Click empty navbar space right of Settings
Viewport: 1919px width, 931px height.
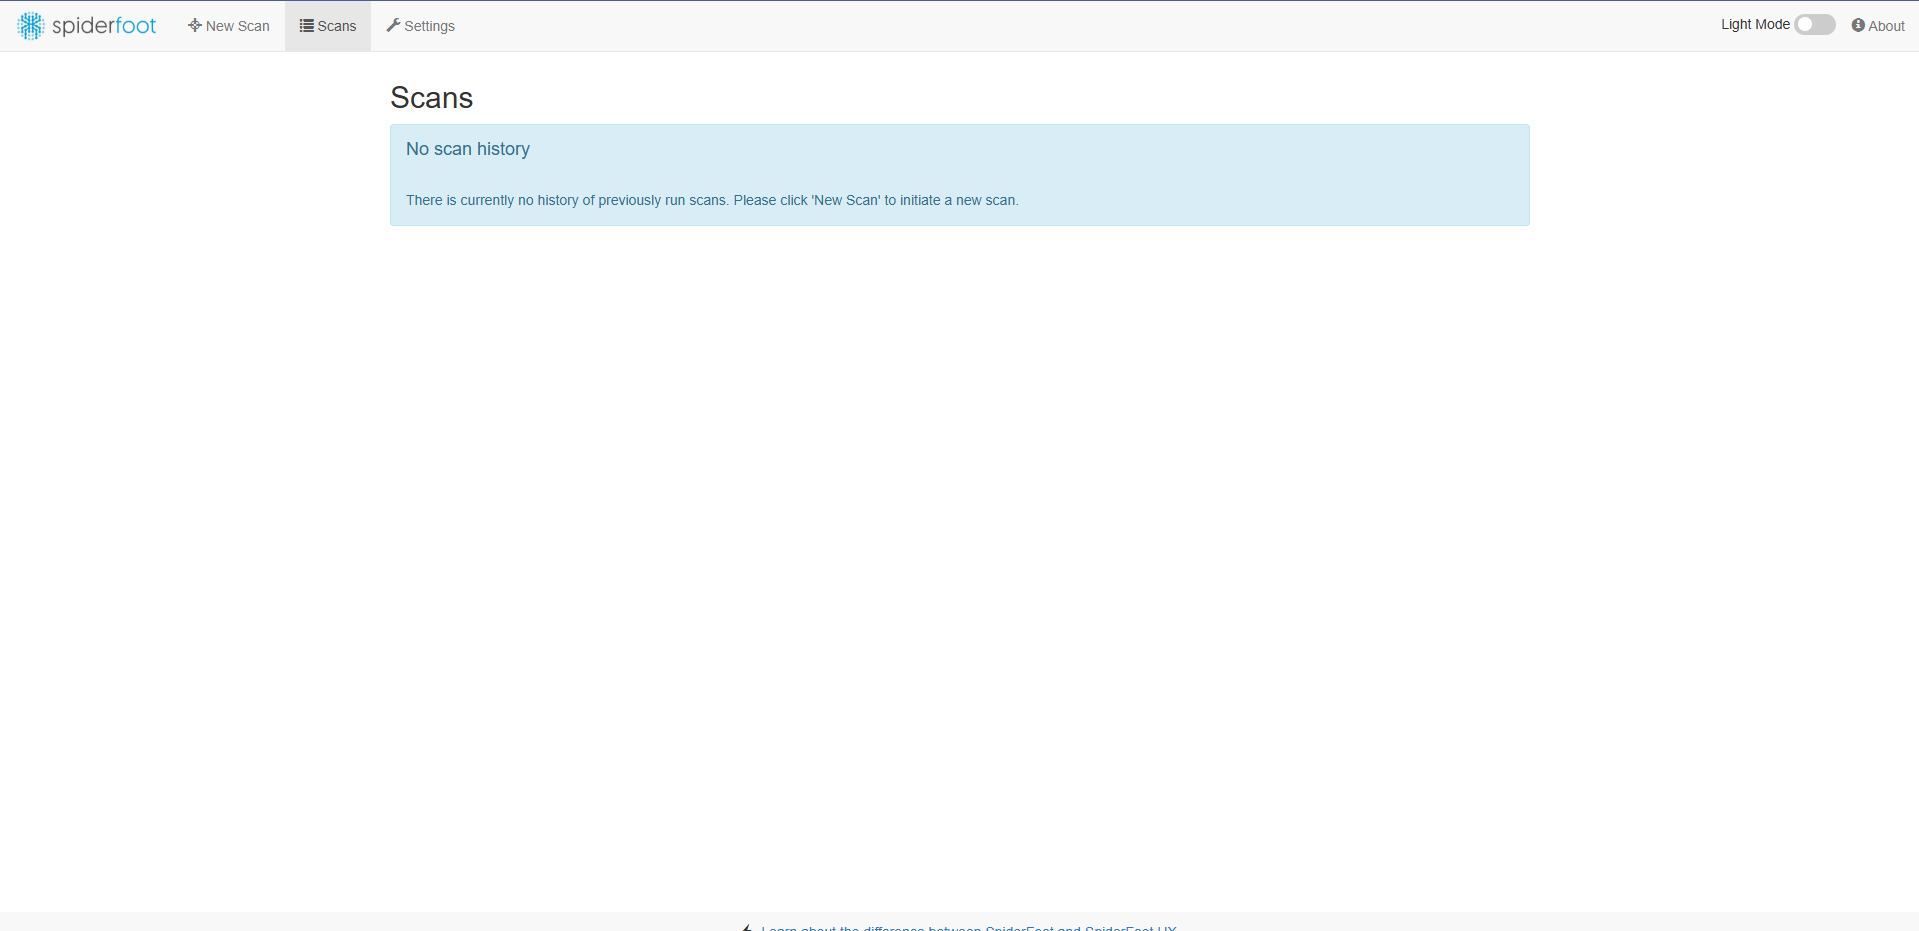[x=1000, y=26]
